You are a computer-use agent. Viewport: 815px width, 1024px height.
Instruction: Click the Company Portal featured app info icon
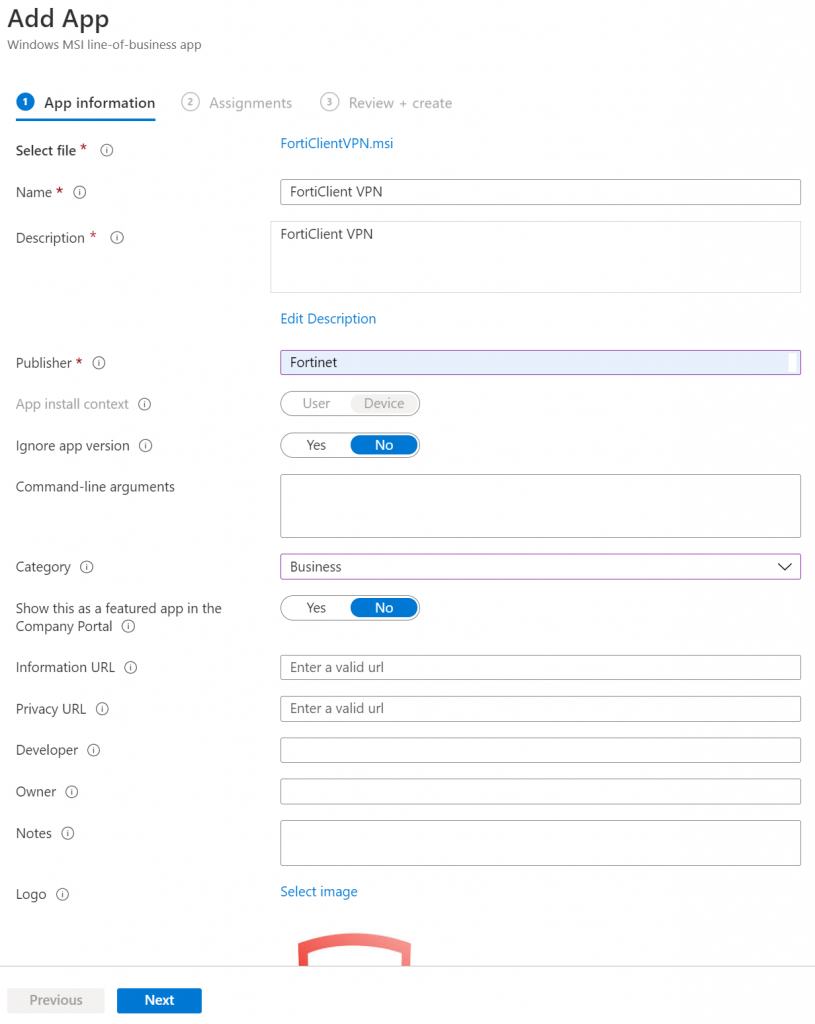pos(129,626)
